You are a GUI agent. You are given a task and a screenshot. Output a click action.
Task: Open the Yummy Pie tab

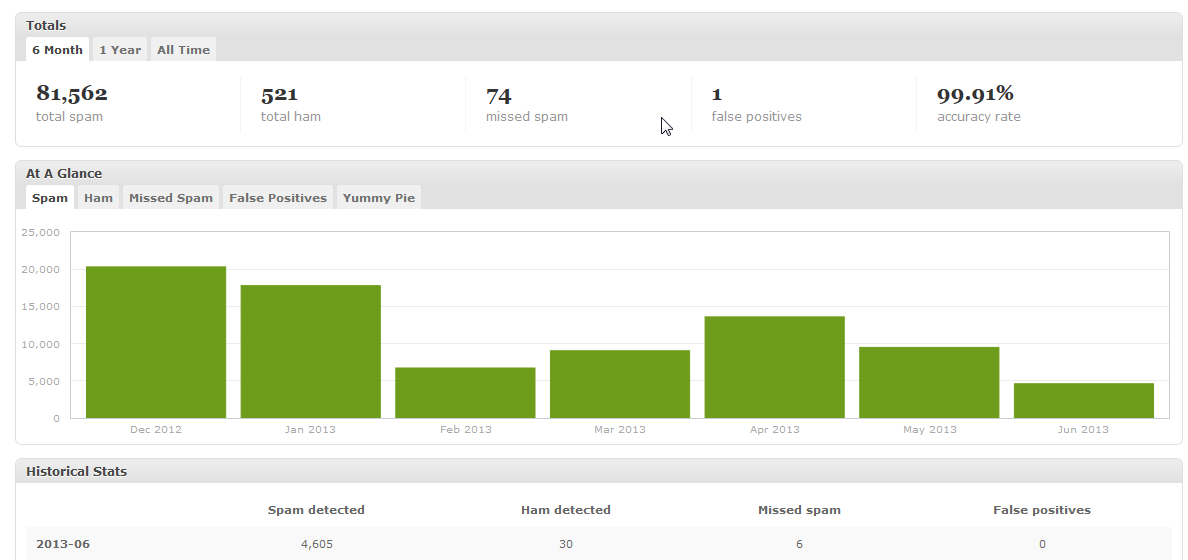coord(379,198)
